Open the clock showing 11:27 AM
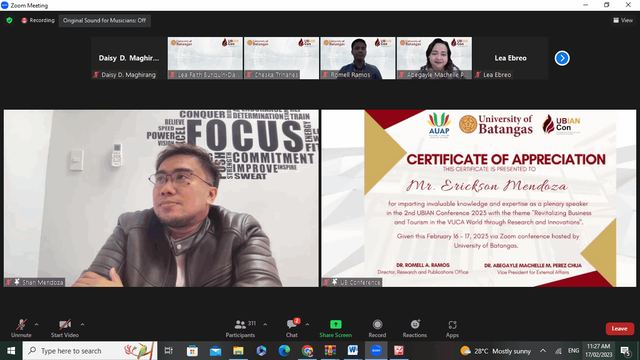This screenshot has height=360, width=640. click(598, 351)
